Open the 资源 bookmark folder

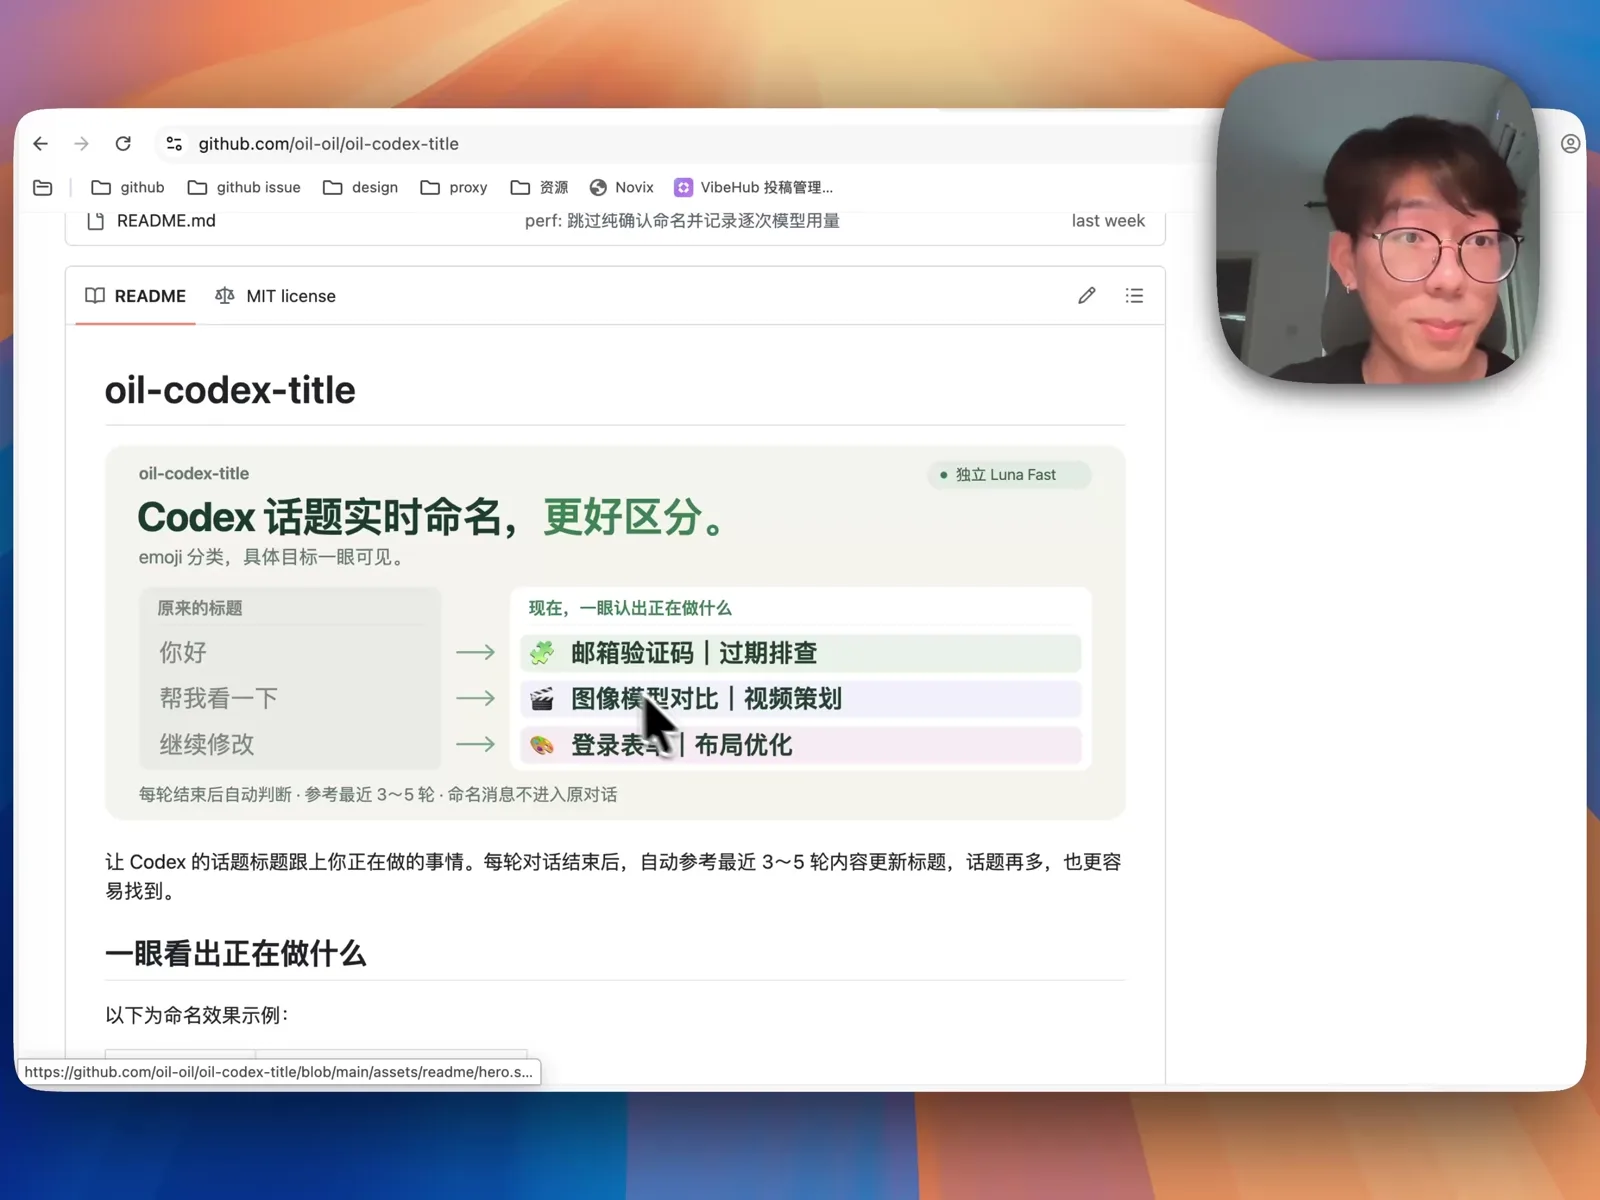point(540,188)
